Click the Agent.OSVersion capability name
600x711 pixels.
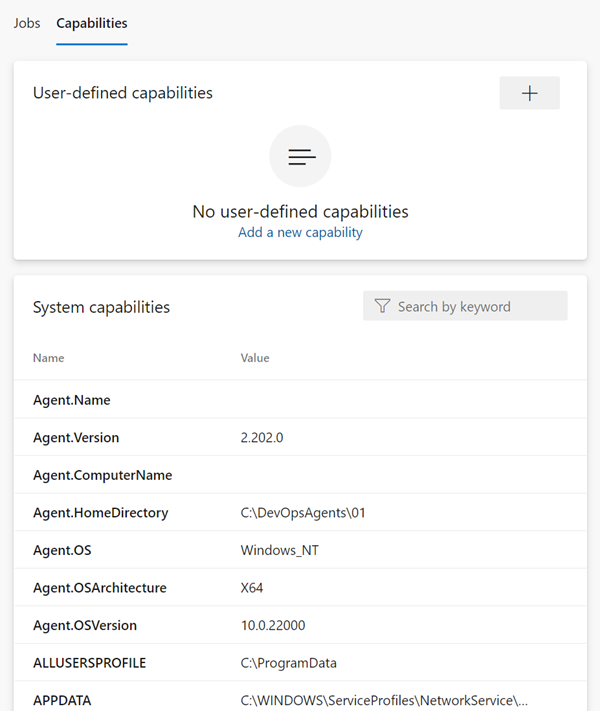pos(85,625)
